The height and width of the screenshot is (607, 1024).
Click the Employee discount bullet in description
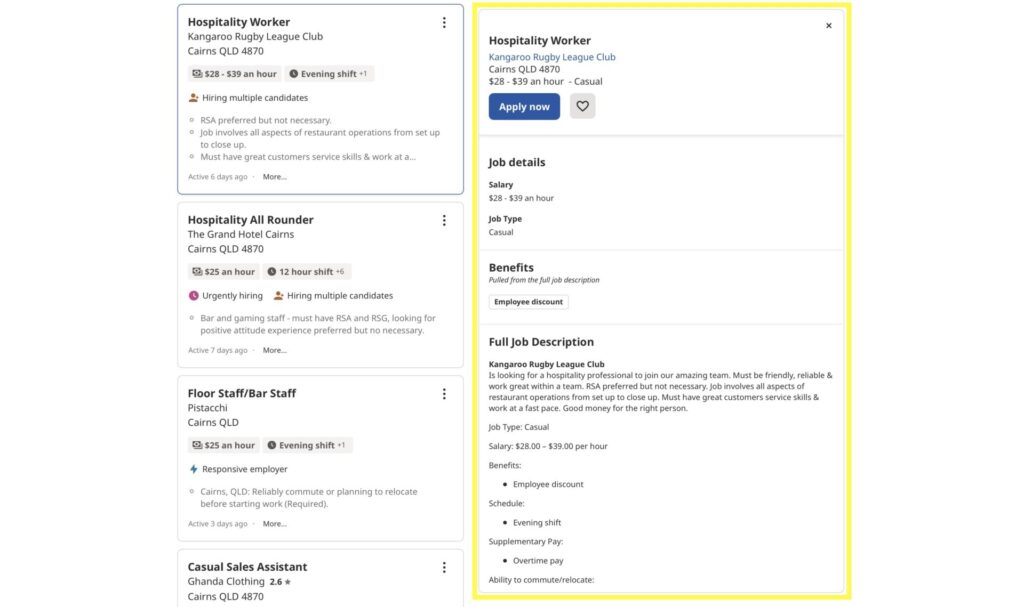click(548, 484)
